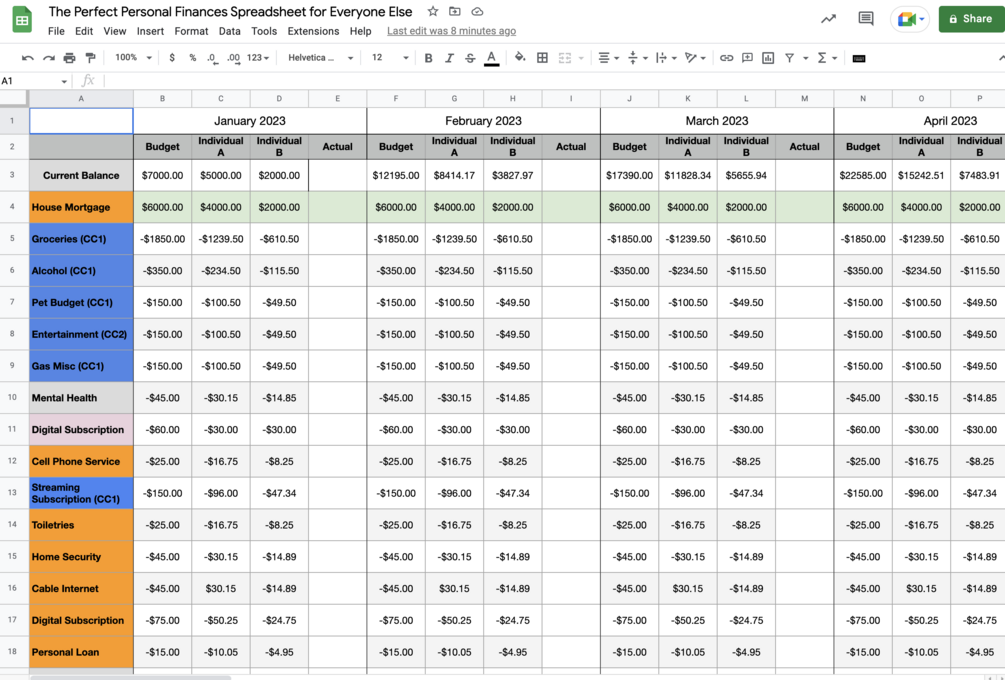Open the Extensions menu
The height and width of the screenshot is (680, 1005).
point(313,31)
